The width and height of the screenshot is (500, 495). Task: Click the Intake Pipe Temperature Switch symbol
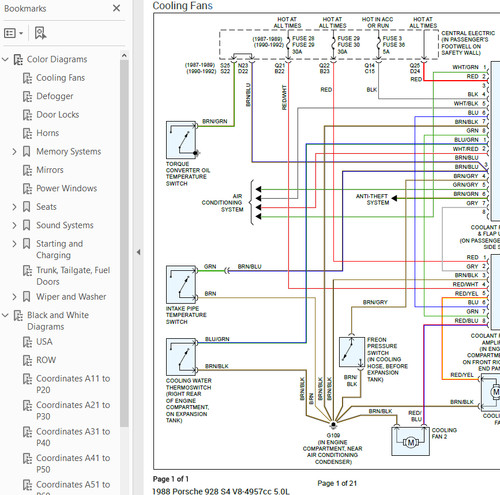(181, 284)
